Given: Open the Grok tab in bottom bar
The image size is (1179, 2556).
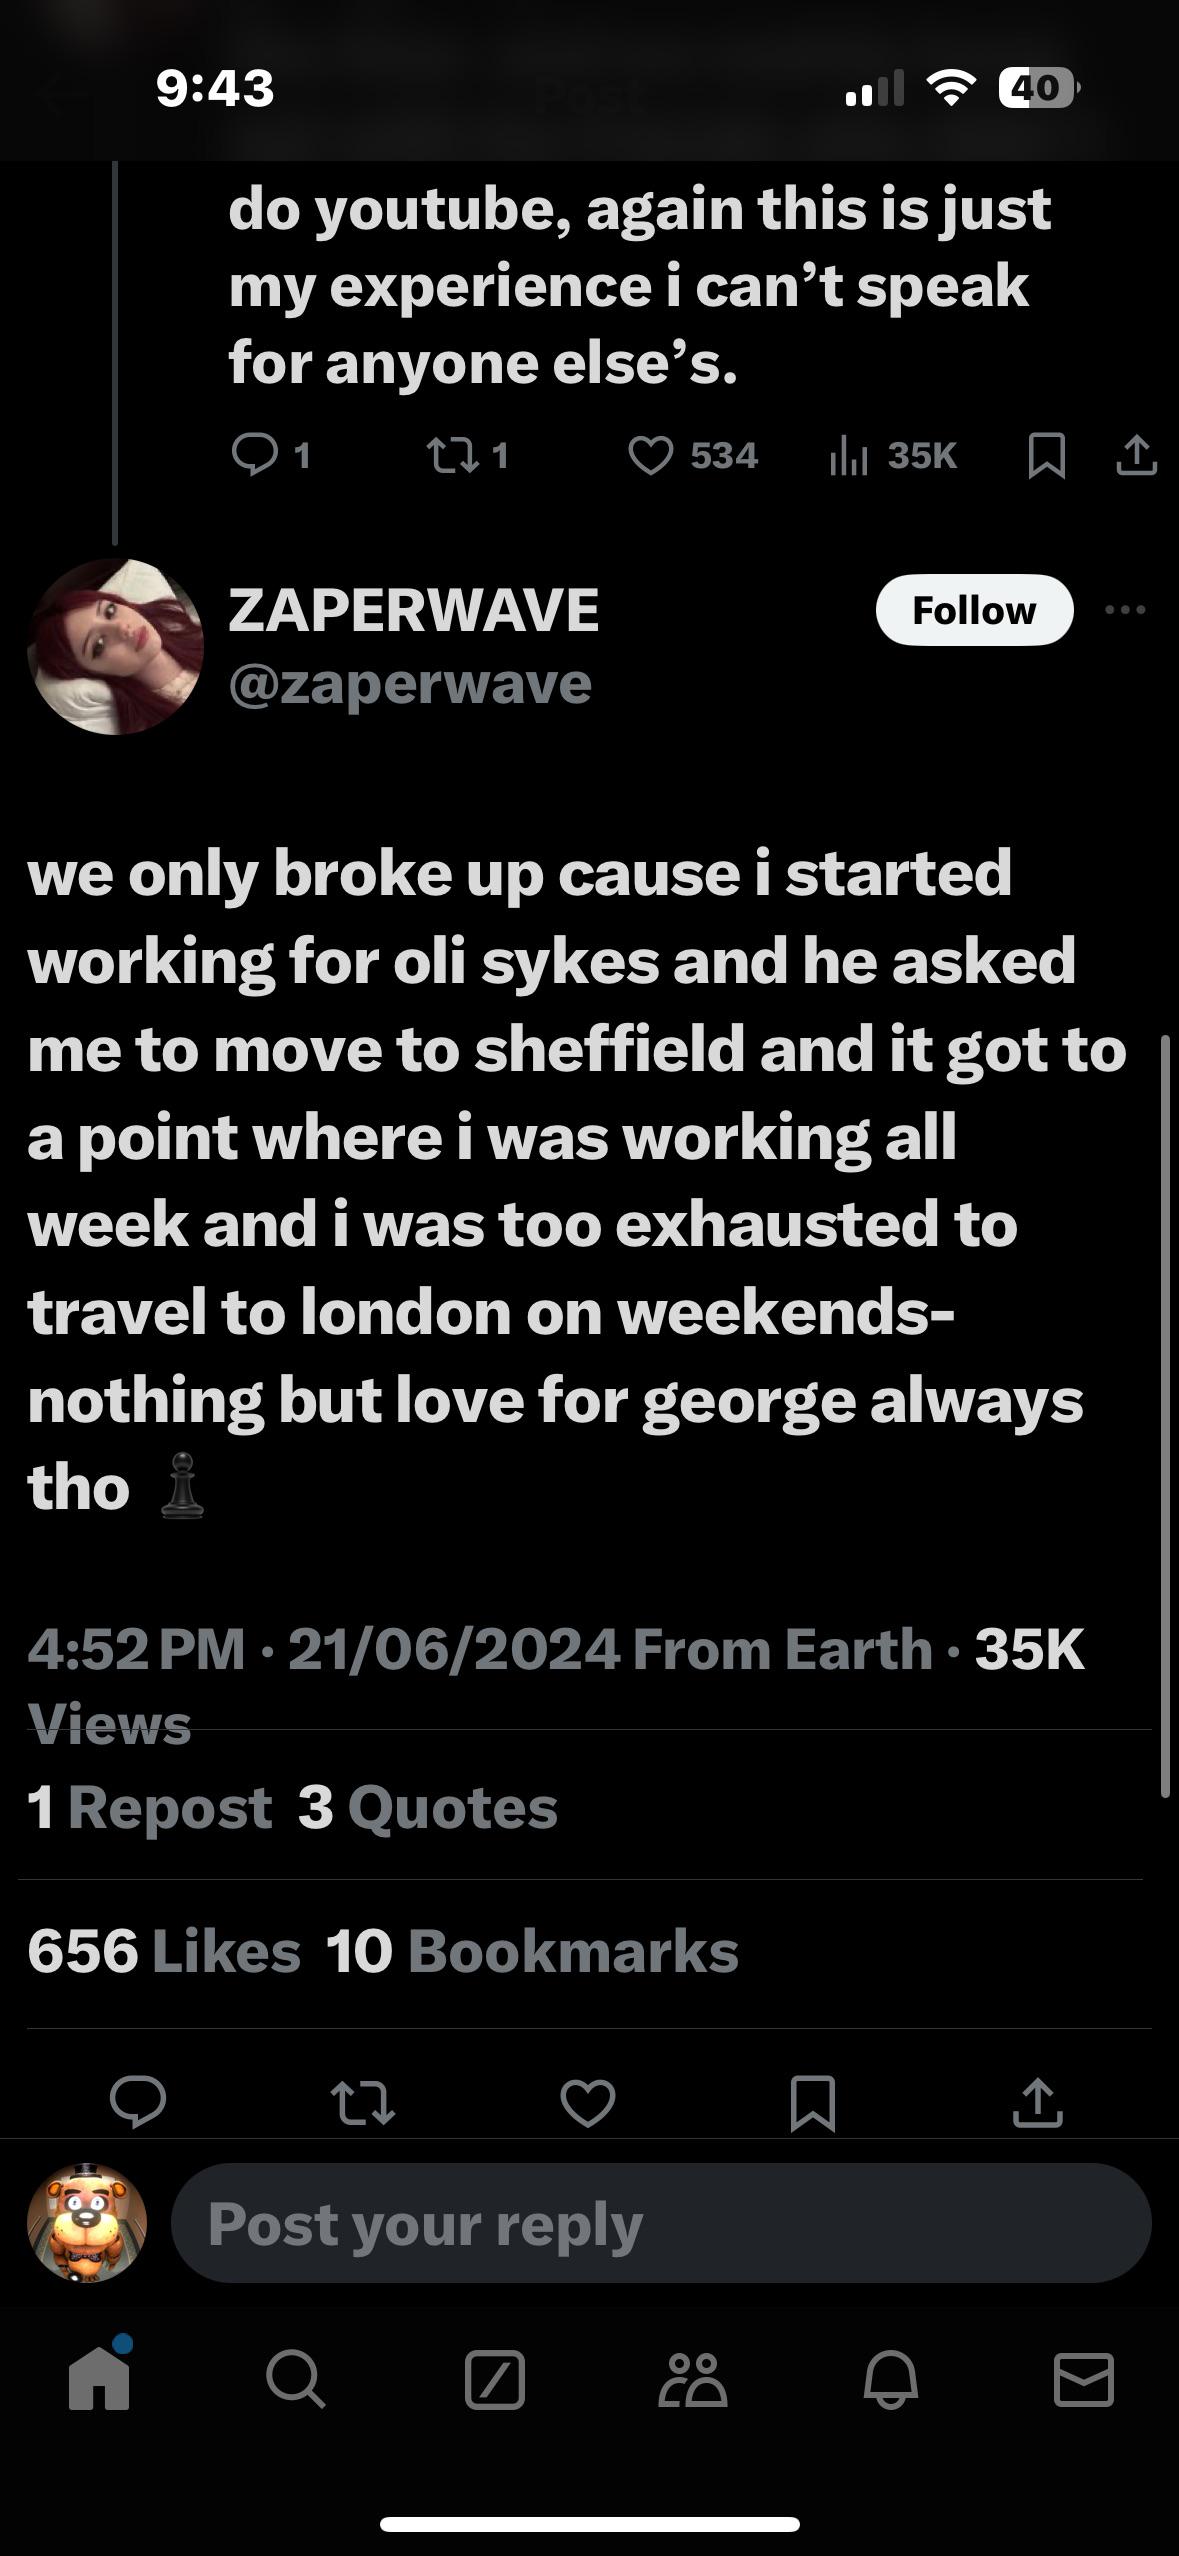Looking at the screenshot, I should (x=495, y=2380).
